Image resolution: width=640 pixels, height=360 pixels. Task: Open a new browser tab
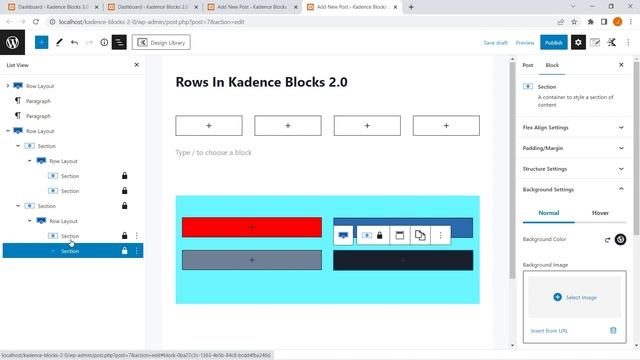[411, 7]
